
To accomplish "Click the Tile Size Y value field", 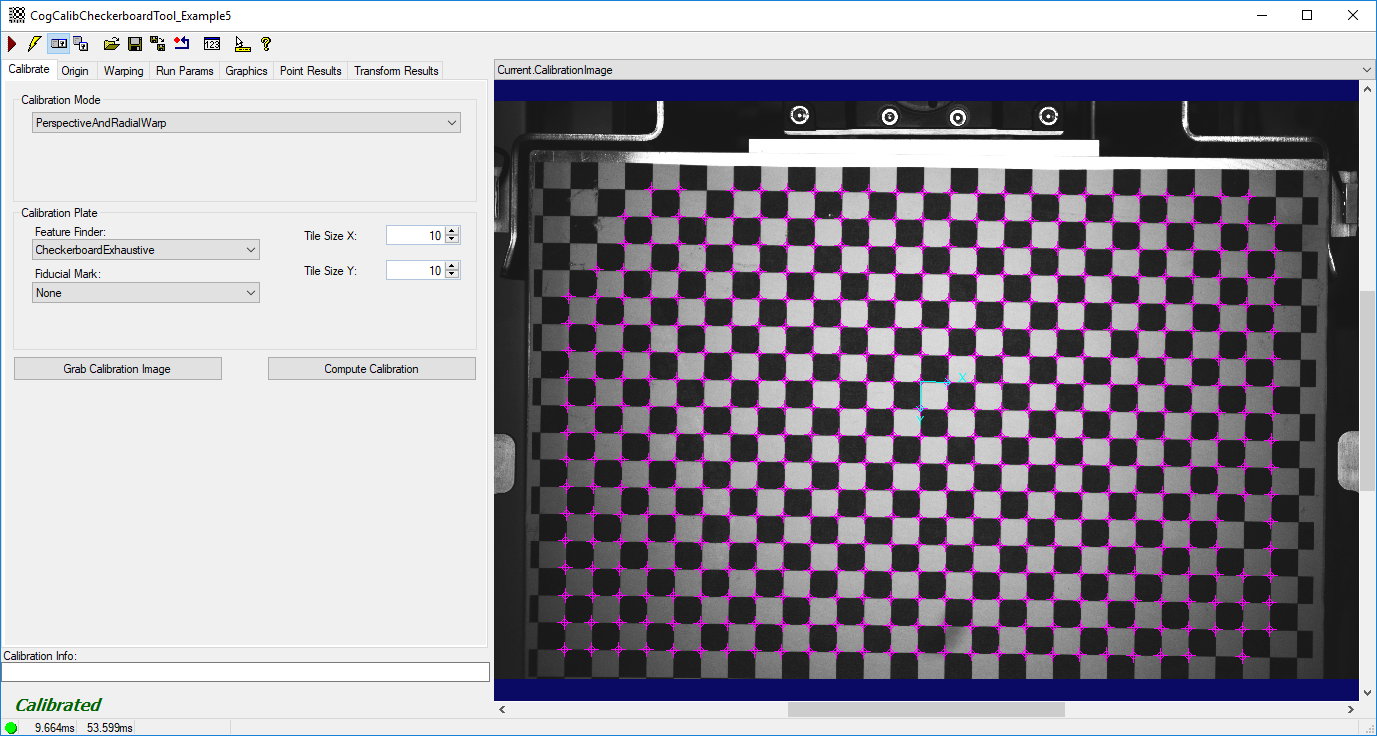I will (415, 271).
